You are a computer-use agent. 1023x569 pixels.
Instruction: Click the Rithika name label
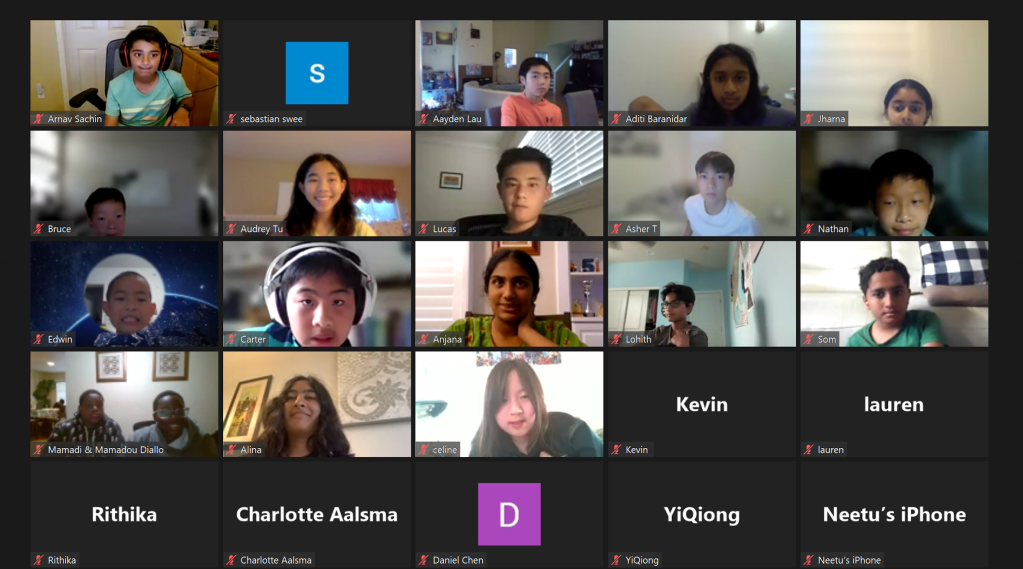click(62, 560)
